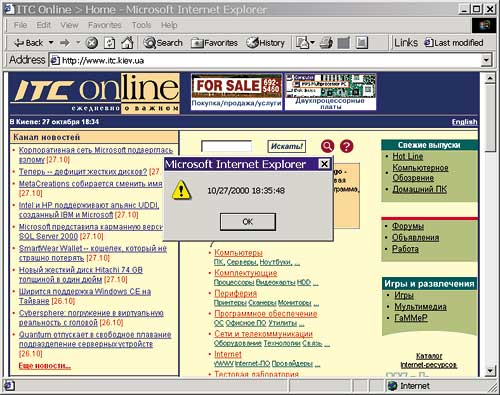Click the red magnifier search icon

[x=327, y=146]
